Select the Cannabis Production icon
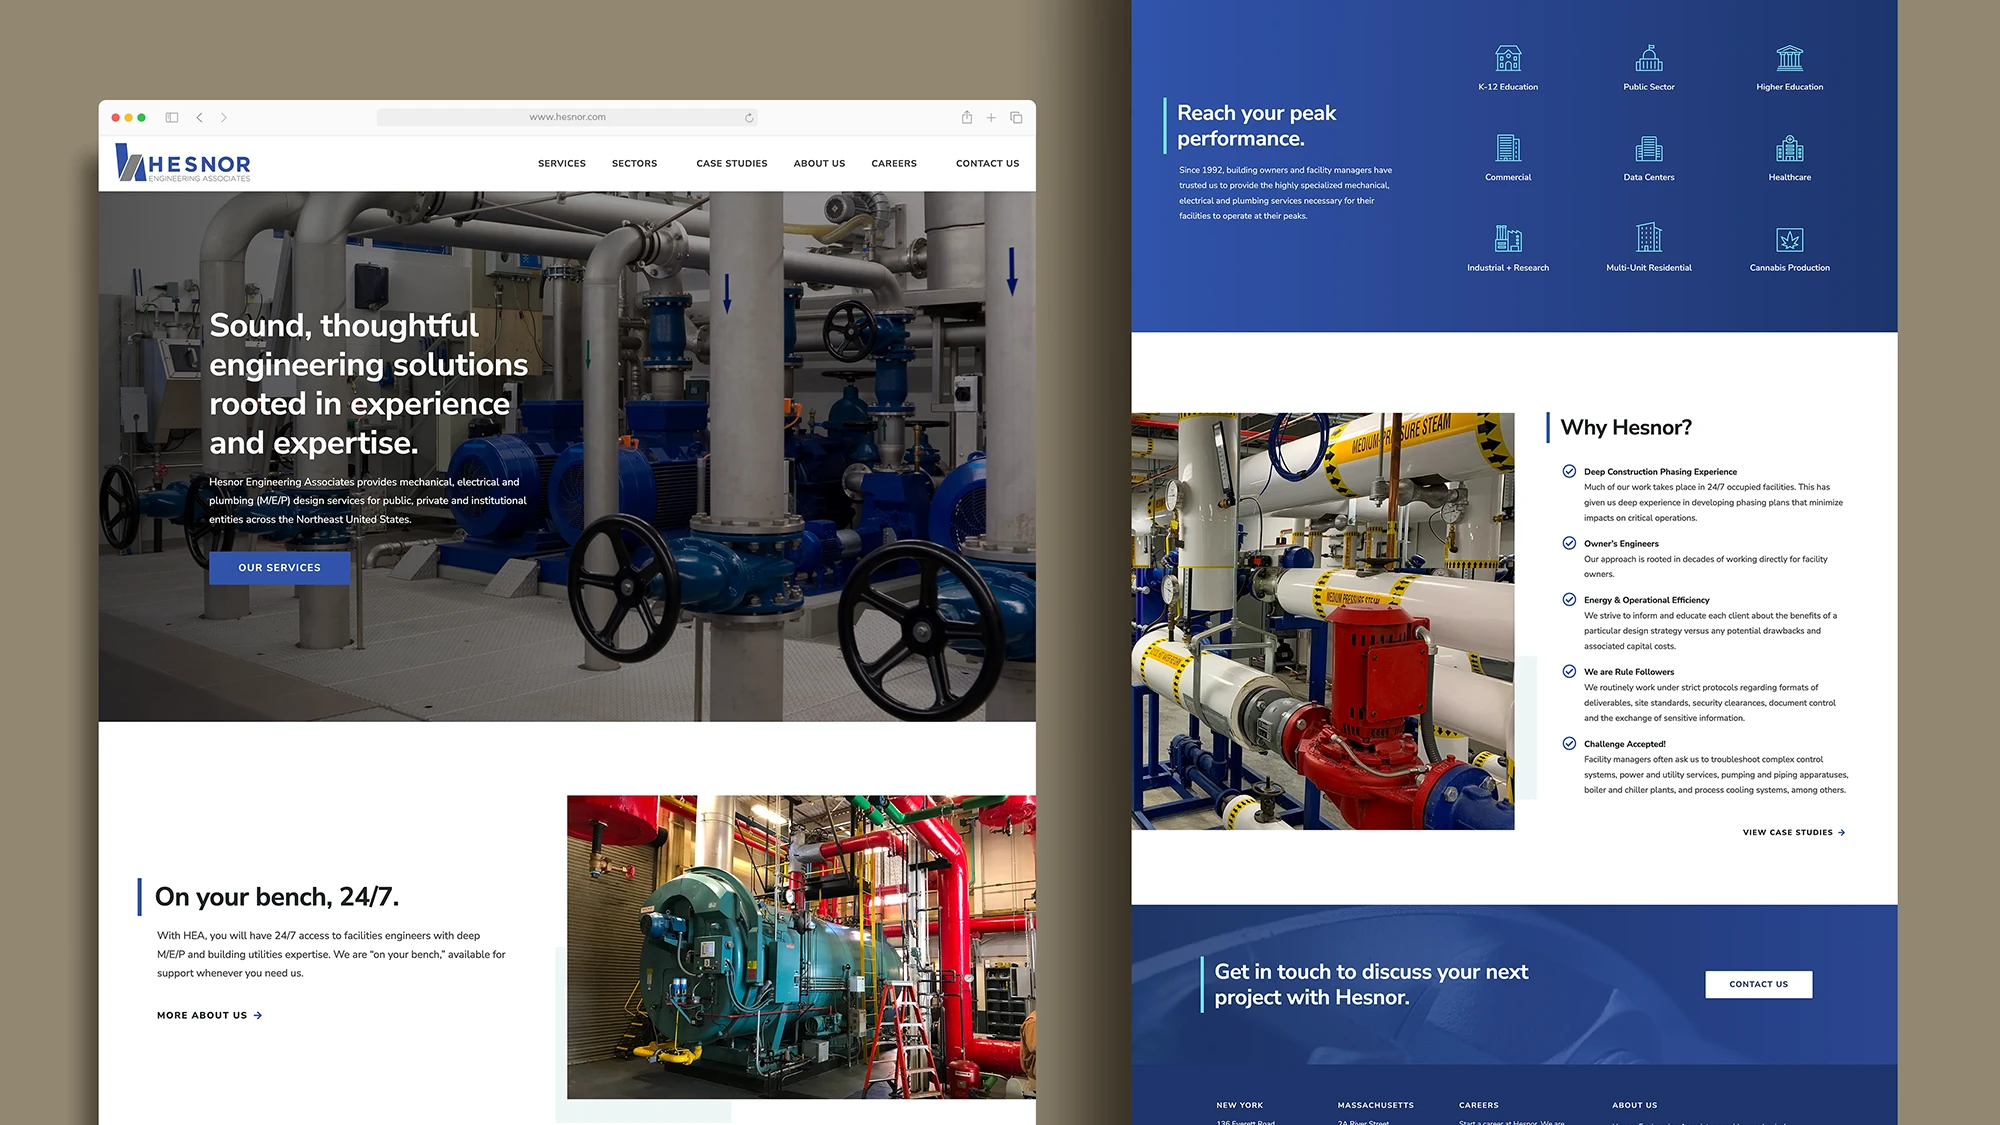2000x1125 pixels. (1790, 239)
